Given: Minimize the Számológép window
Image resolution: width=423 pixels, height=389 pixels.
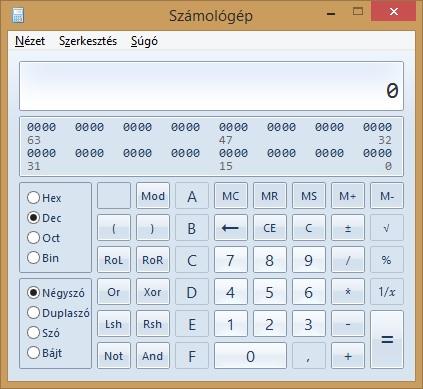Looking at the screenshot, I should coord(331,13).
